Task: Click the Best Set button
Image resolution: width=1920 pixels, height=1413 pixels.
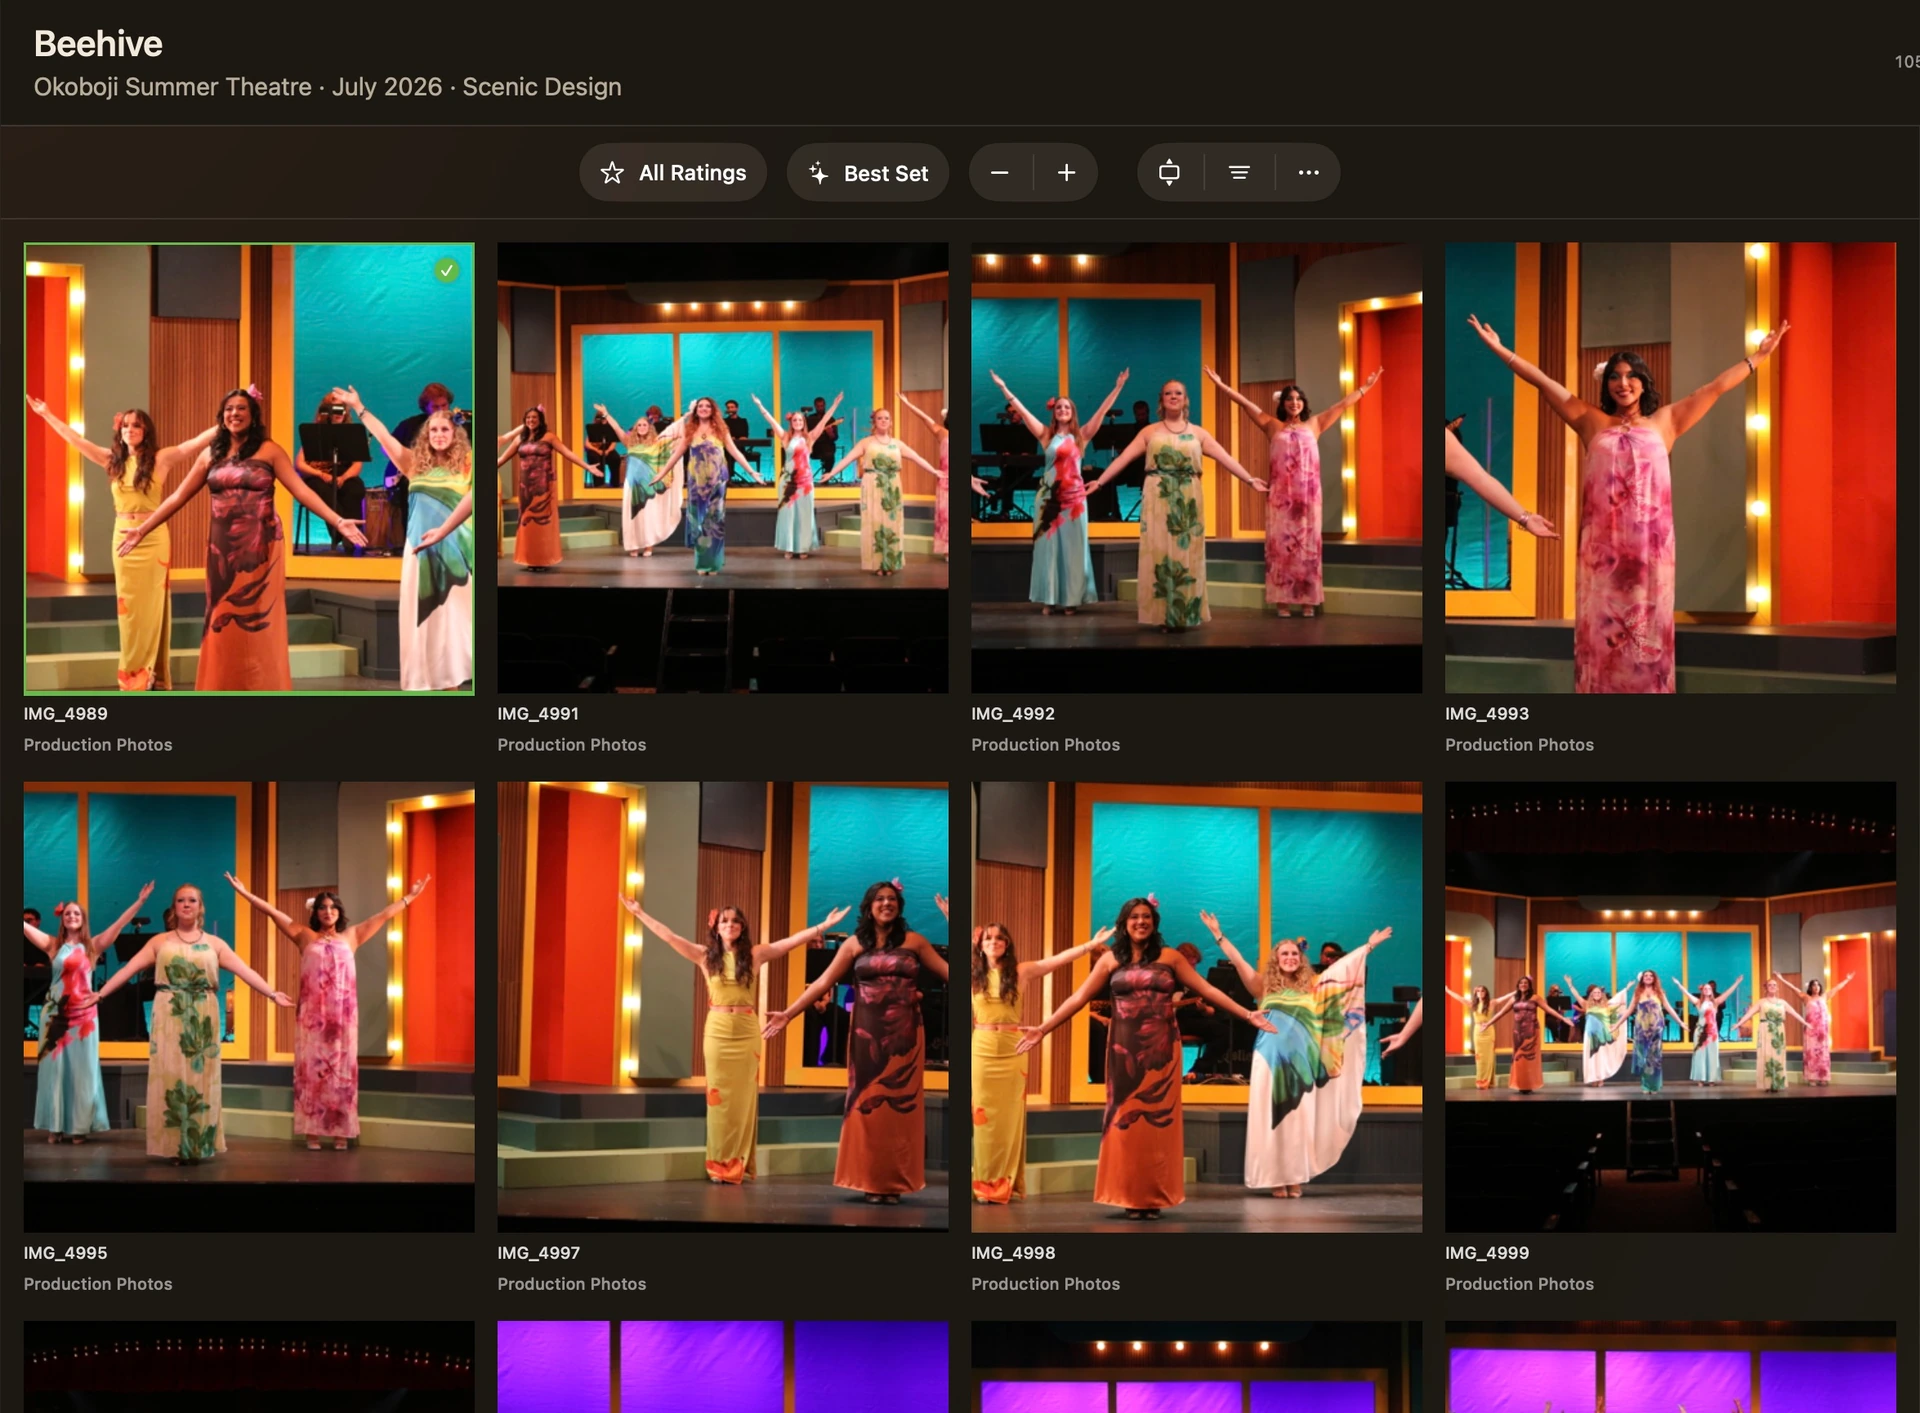Action: click(868, 173)
